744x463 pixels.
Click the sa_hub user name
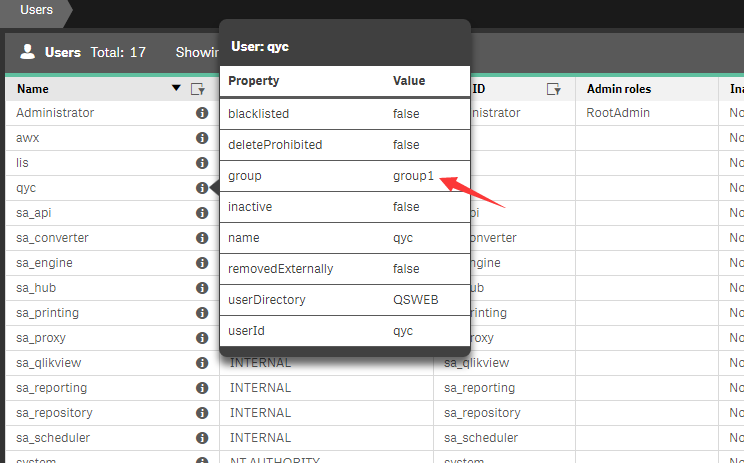(37, 288)
